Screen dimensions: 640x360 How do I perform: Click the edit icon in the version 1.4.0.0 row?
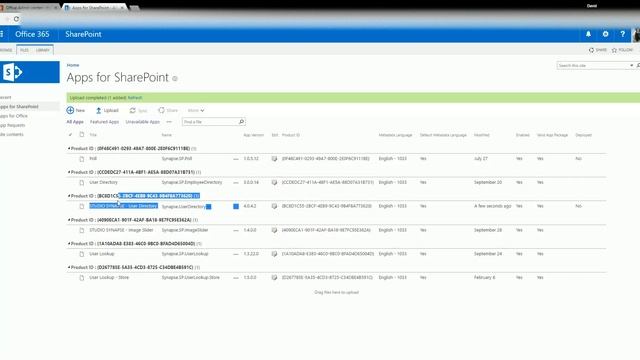(x=274, y=230)
